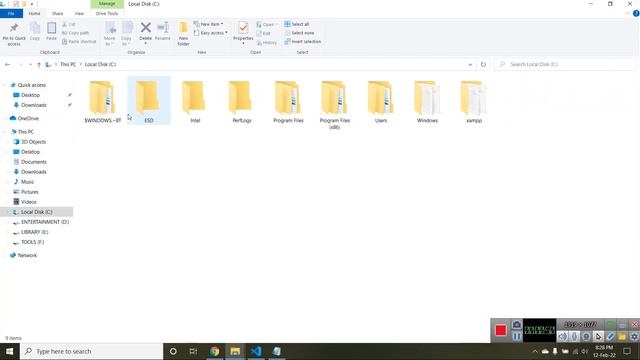Click the Rename button in ribbon
The height and width of the screenshot is (360, 640).
(x=162, y=31)
